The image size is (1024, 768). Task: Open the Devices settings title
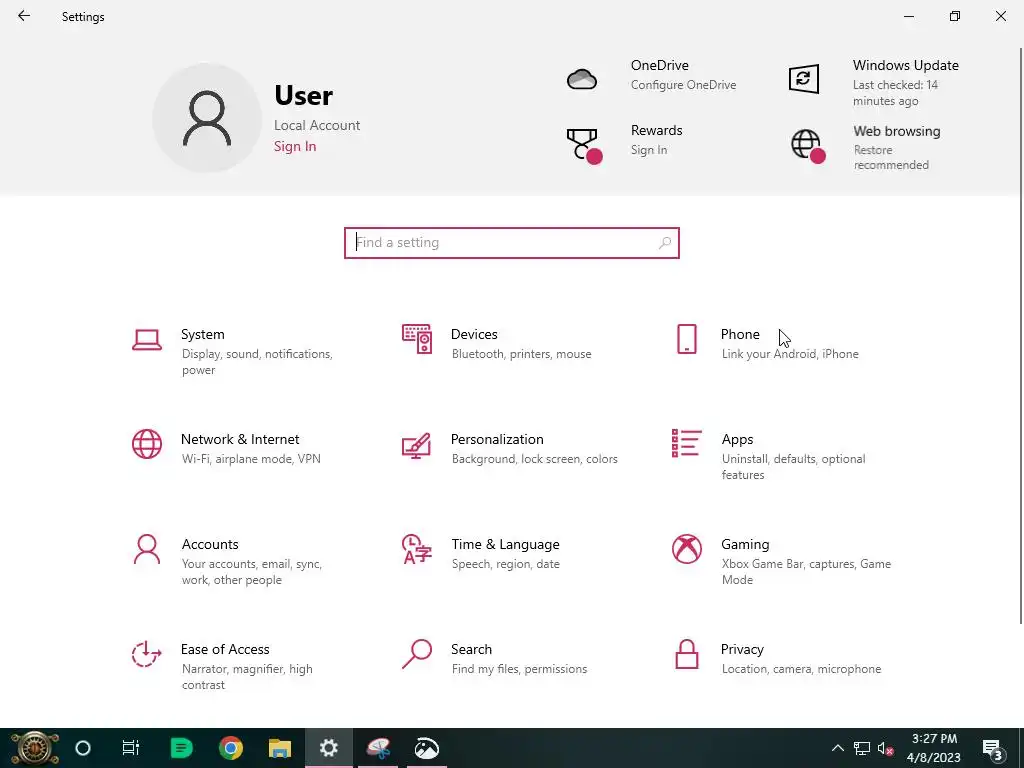[x=474, y=334]
